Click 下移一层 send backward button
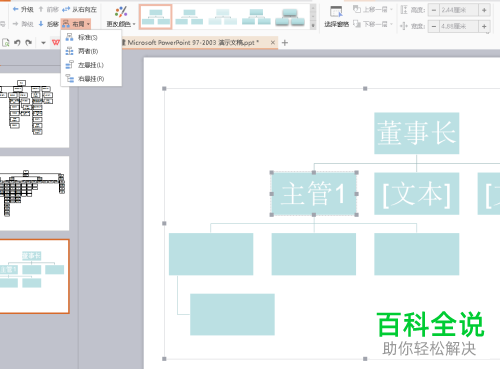The height and width of the screenshot is (369, 500). click(370, 24)
